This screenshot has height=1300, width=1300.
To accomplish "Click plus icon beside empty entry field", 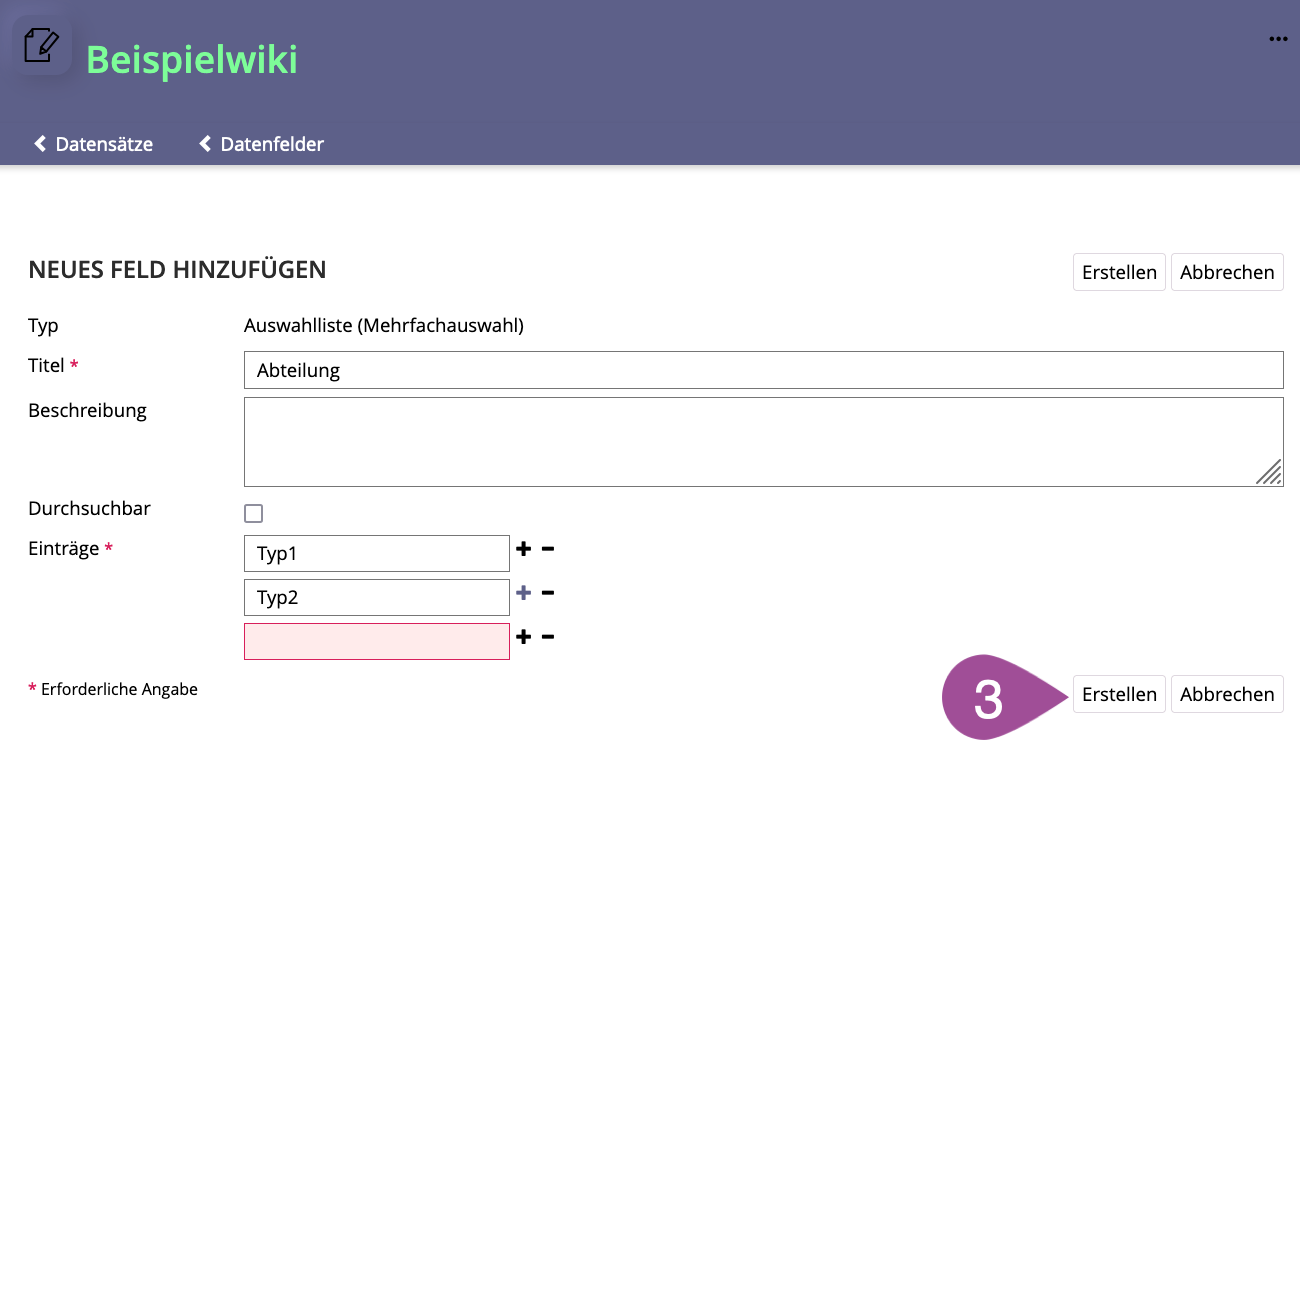I will [x=523, y=637].
